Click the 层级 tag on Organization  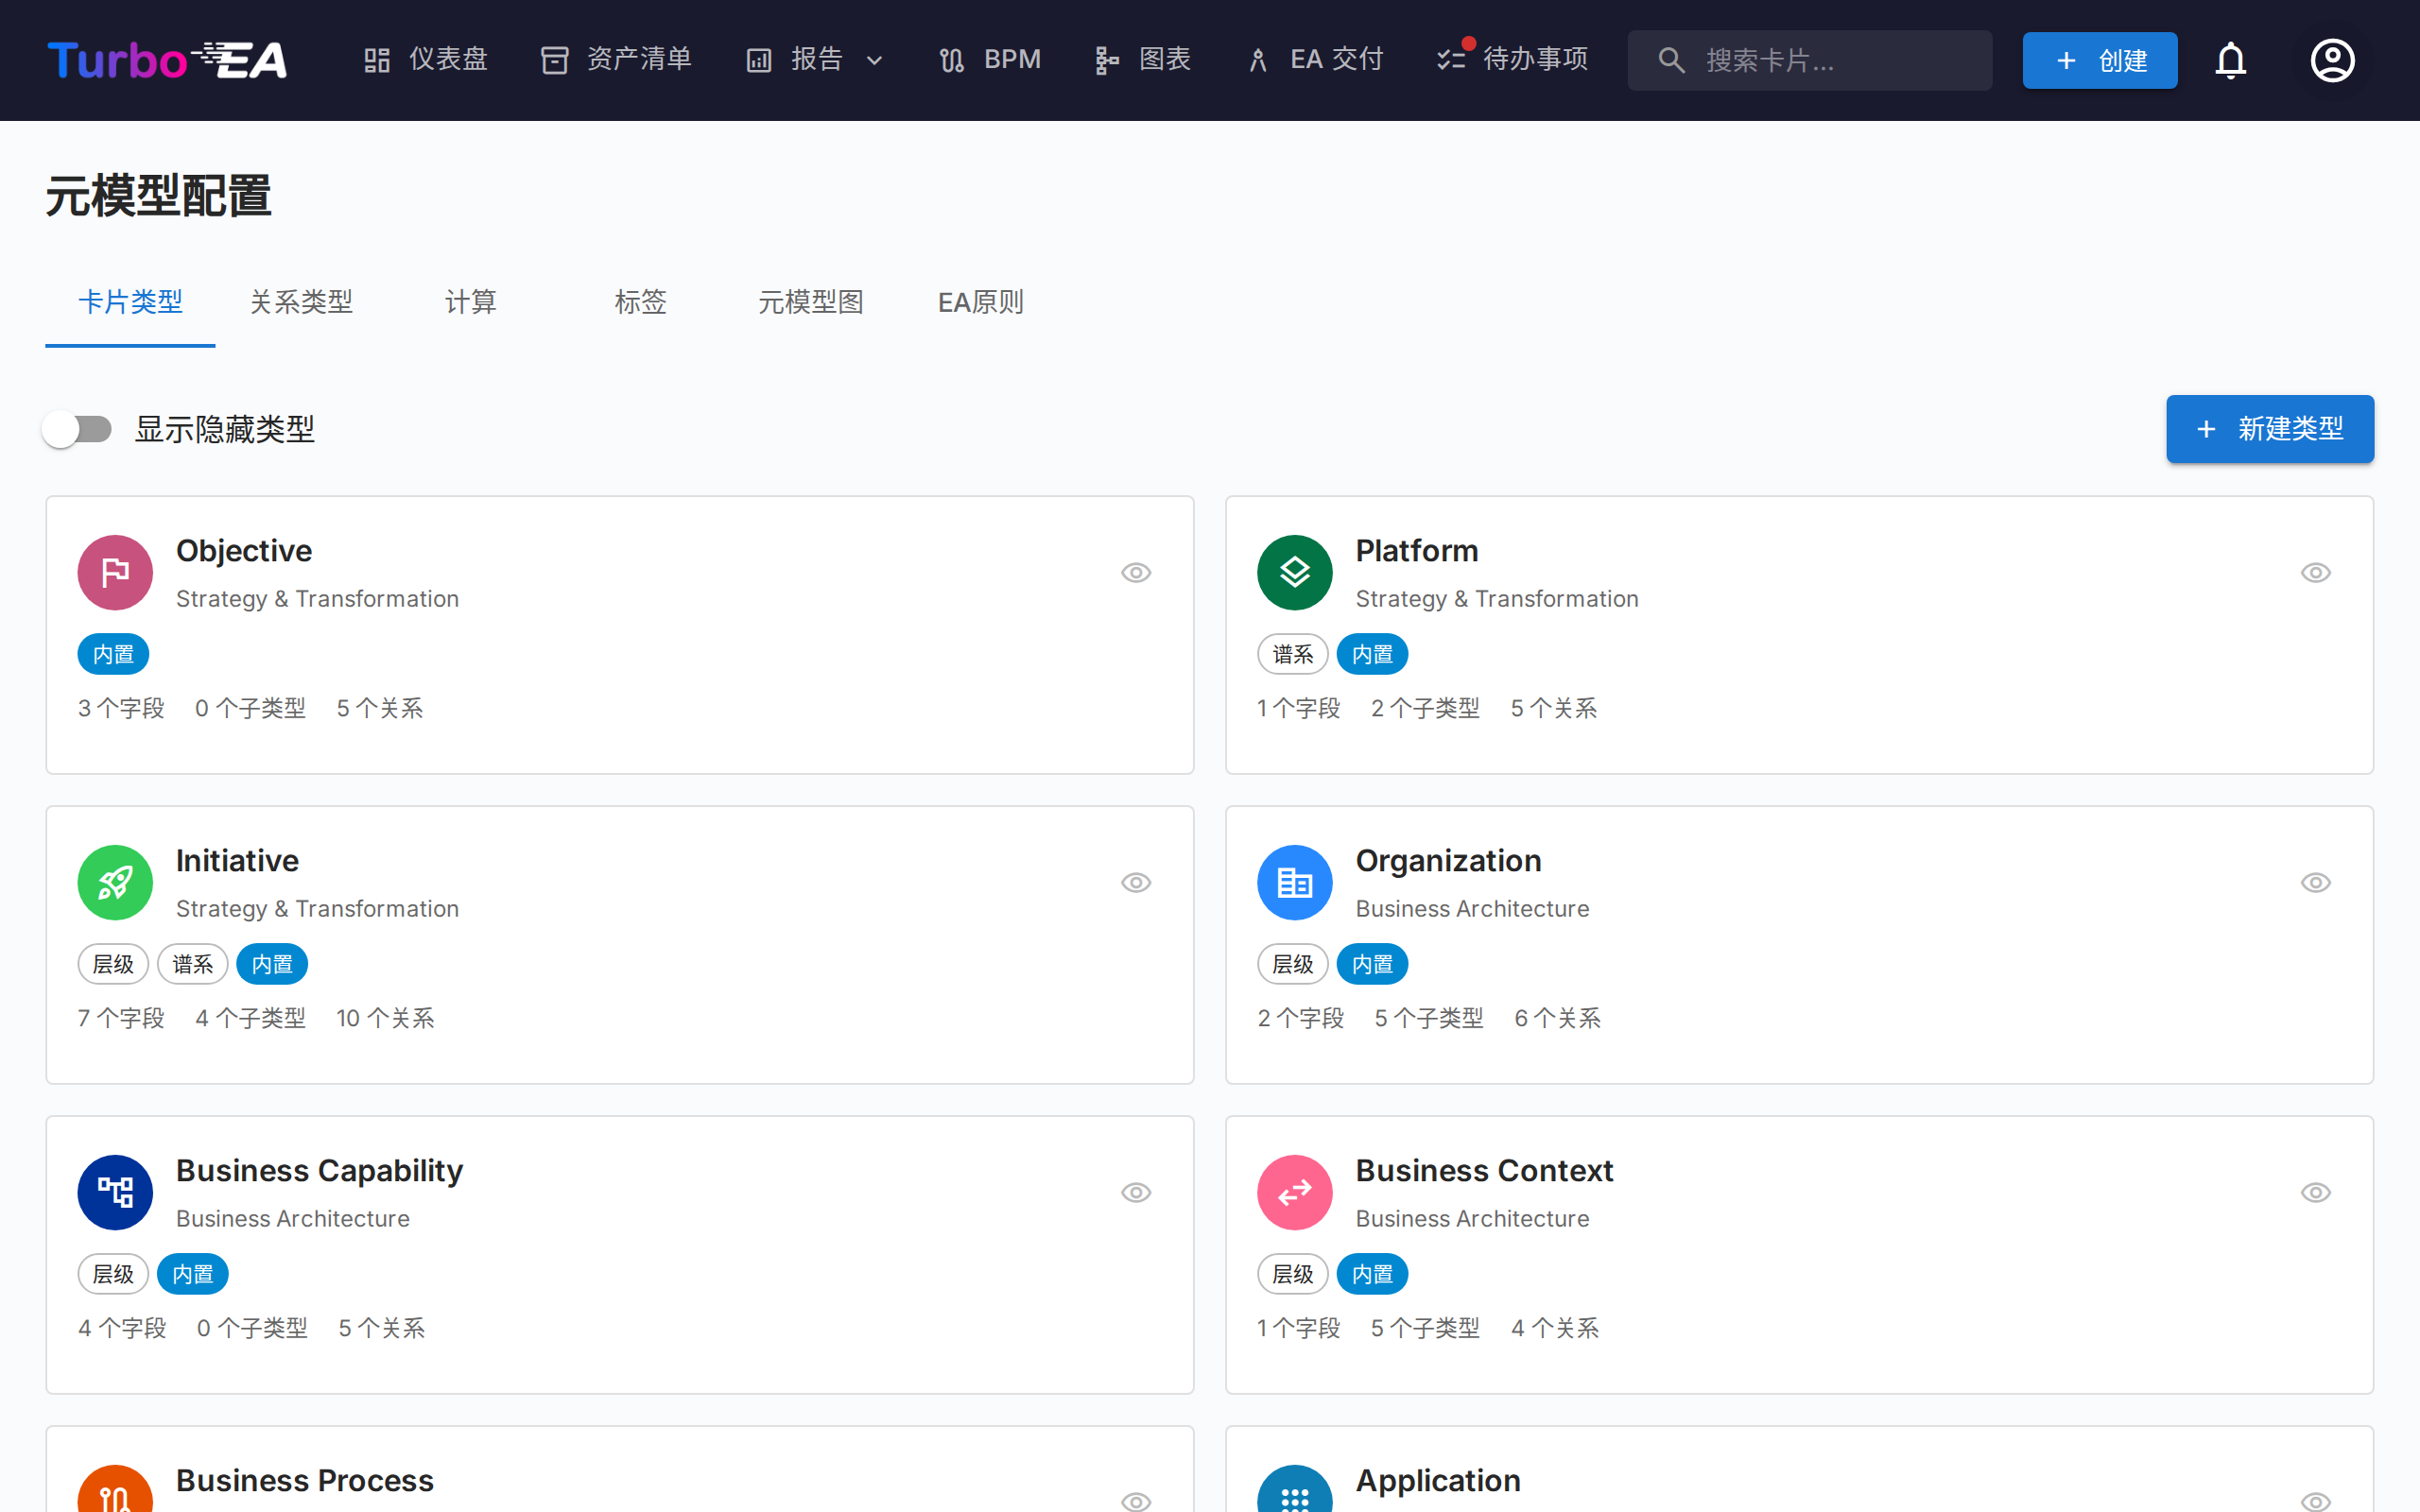pyautogui.click(x=1292, y=963)
